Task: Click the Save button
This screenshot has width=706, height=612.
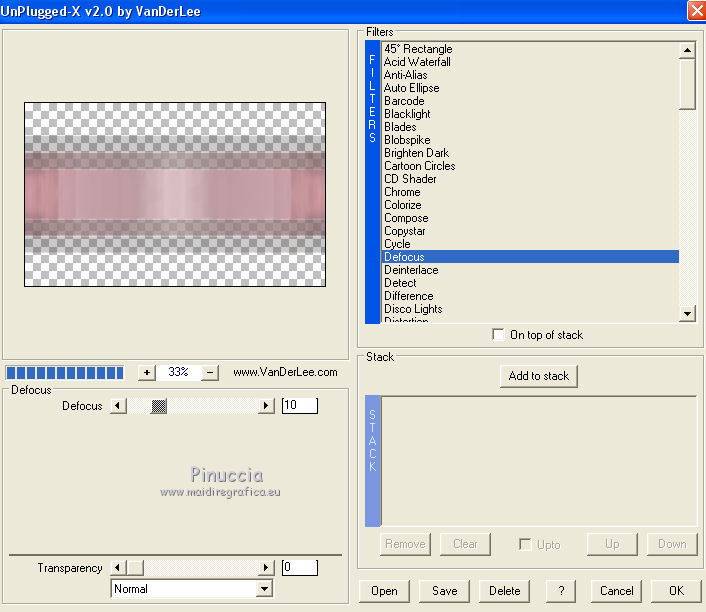Action: click(x=444, y=591)
